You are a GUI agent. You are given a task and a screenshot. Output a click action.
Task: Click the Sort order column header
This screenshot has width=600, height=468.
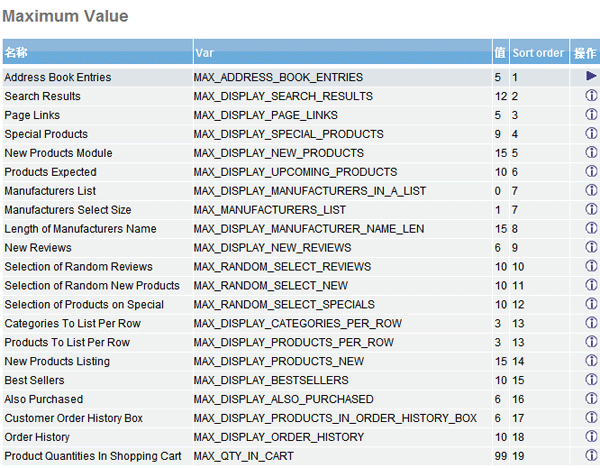pos(538,53)
